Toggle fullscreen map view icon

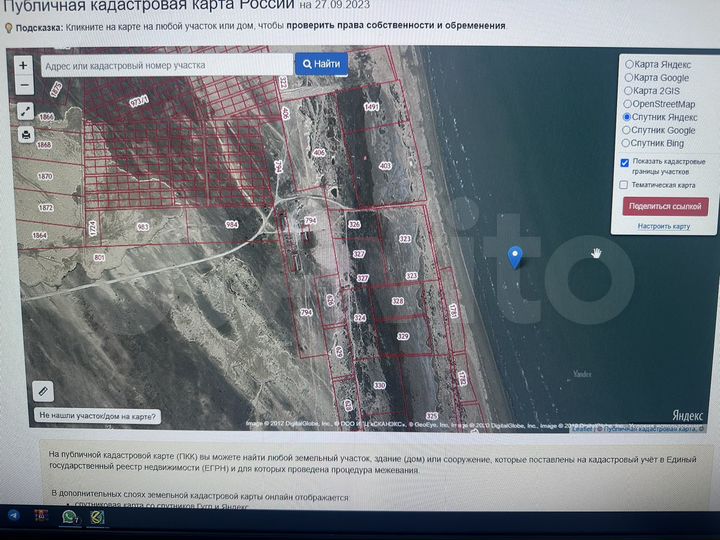(26, 111)
